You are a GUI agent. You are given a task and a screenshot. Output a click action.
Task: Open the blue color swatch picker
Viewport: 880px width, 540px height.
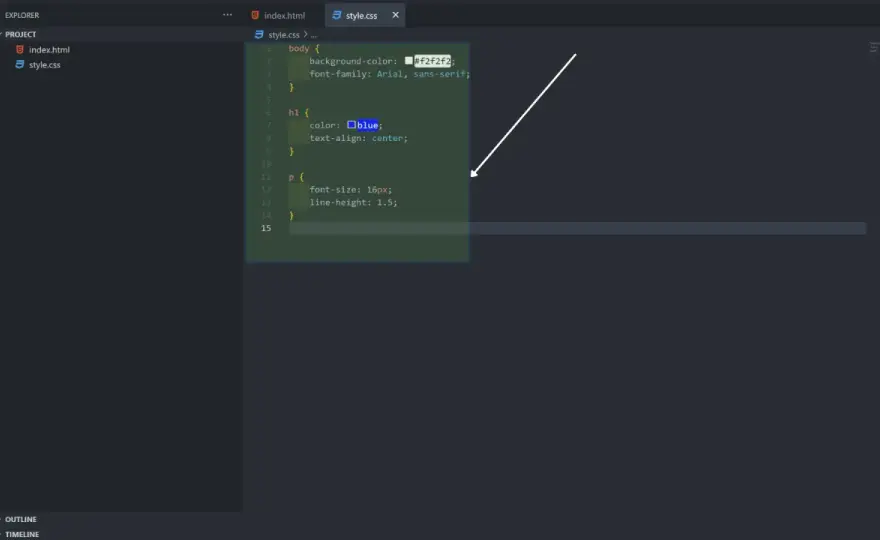tap(351, 125)
